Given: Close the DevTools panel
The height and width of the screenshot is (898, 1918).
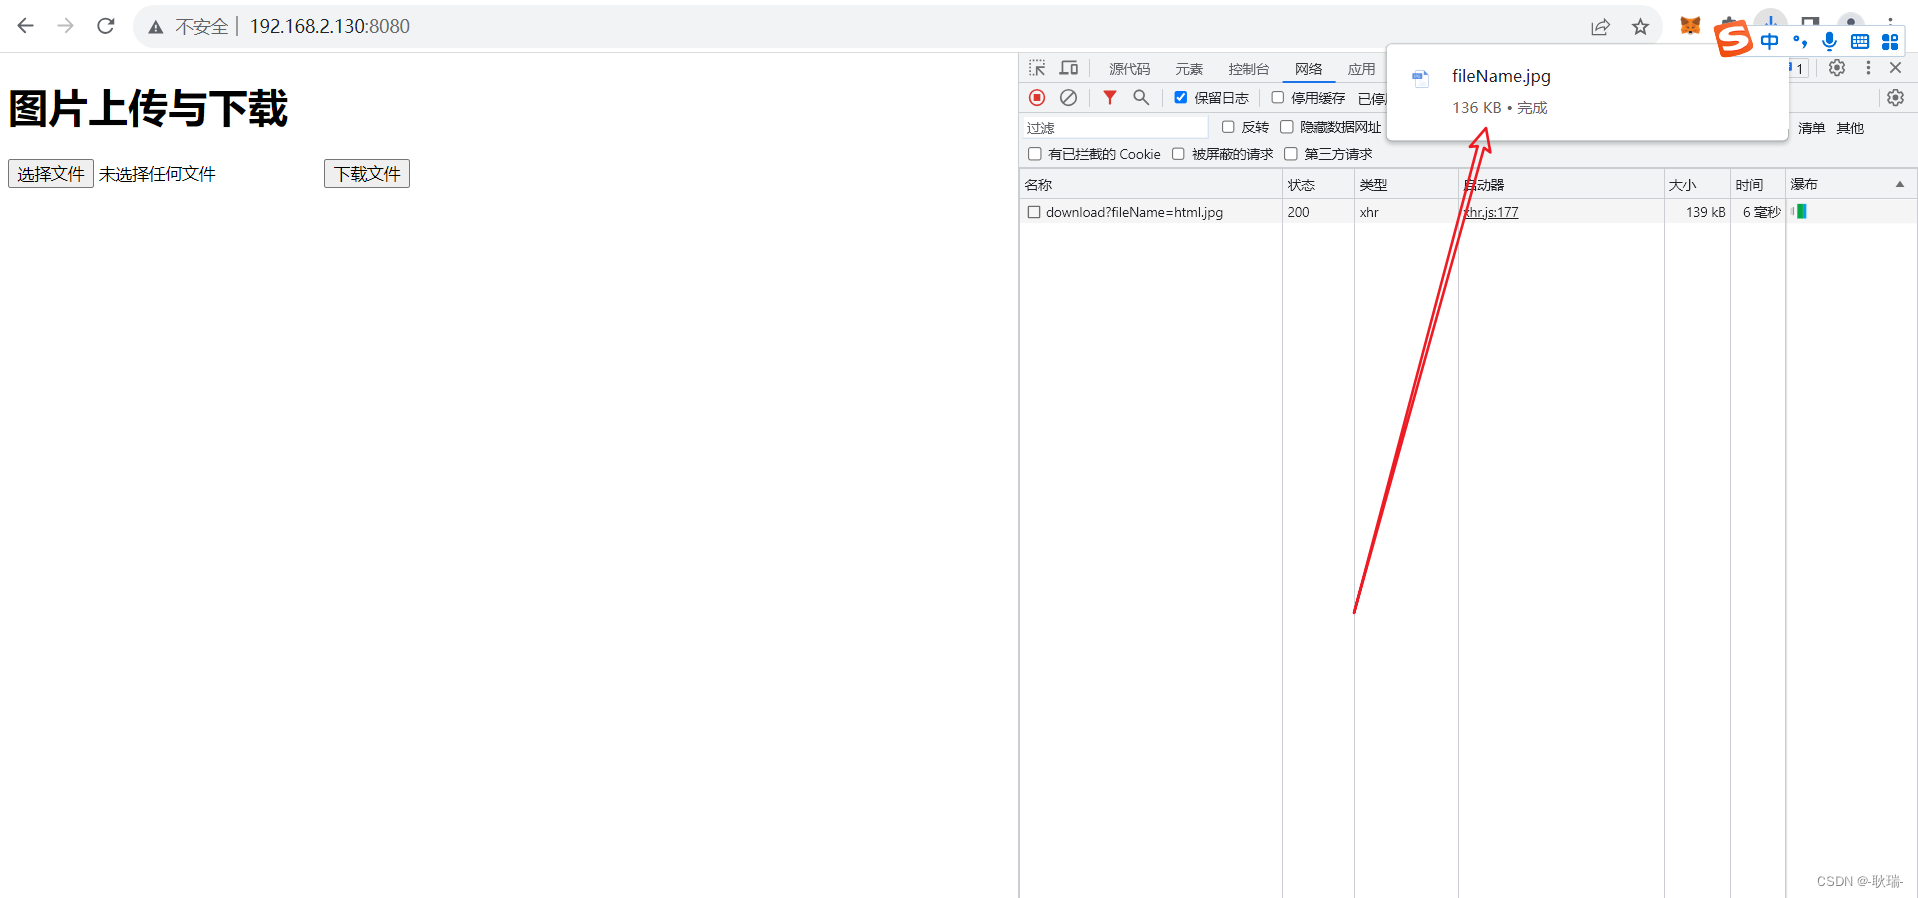Looking at the screenshot, I should click(1895, 68).
